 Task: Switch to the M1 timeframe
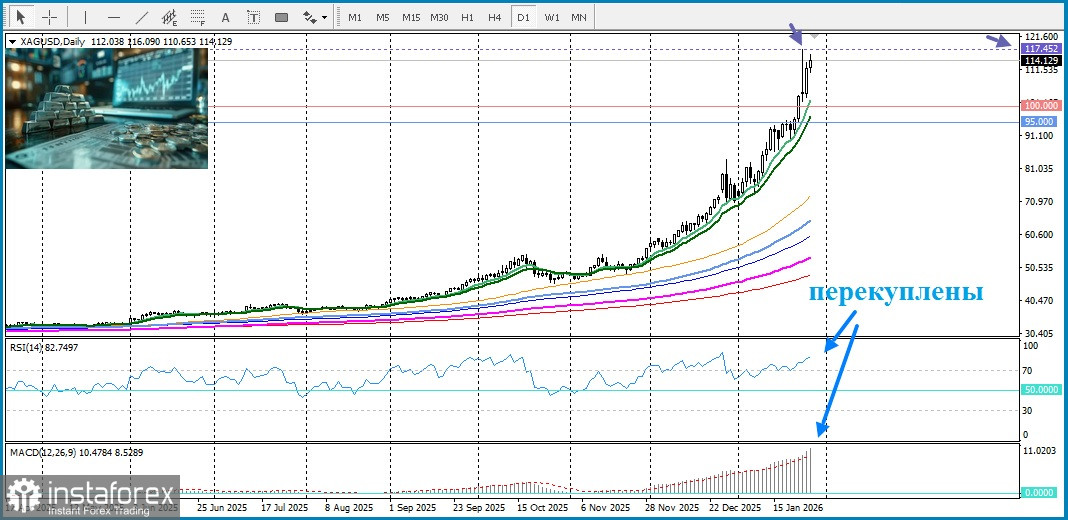pyautogui.click(x=355, y=17)
